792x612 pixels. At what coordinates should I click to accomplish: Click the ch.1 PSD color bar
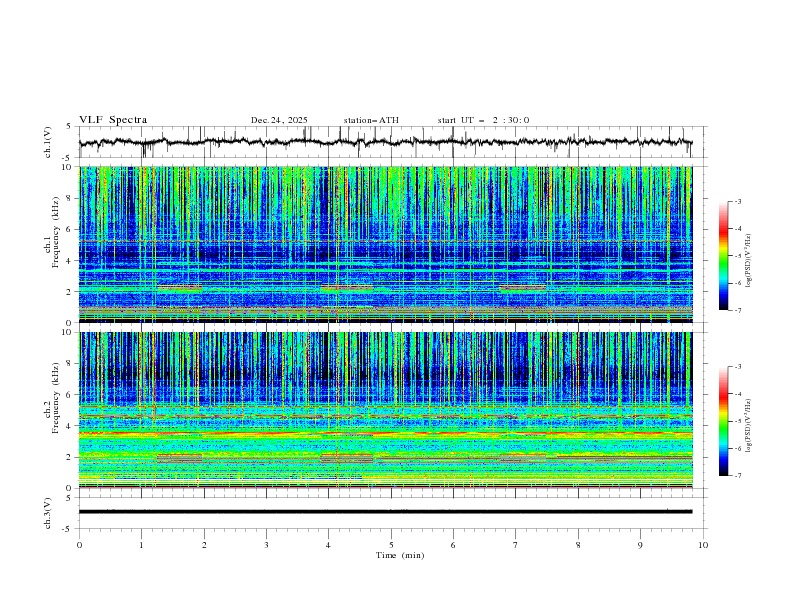point(723,256)
